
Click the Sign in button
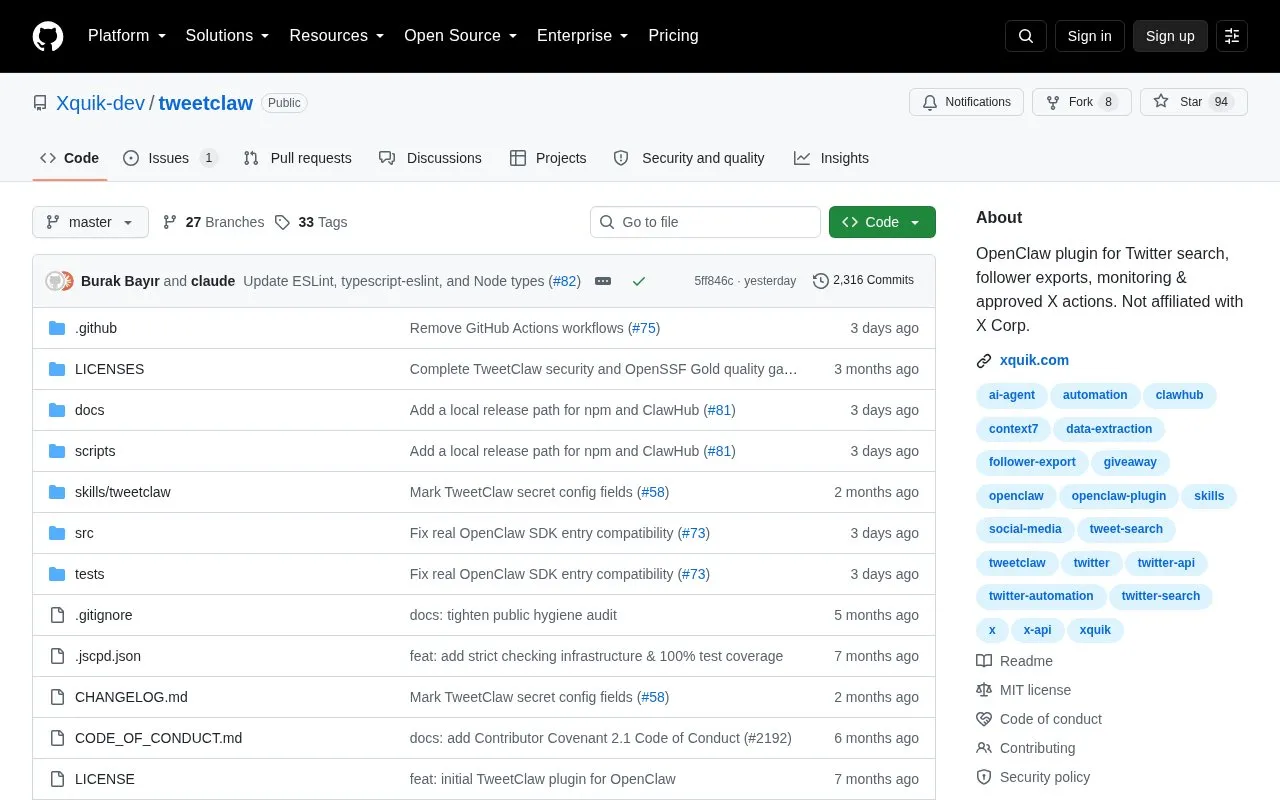pyautogui.click(x=1089, y=36)
